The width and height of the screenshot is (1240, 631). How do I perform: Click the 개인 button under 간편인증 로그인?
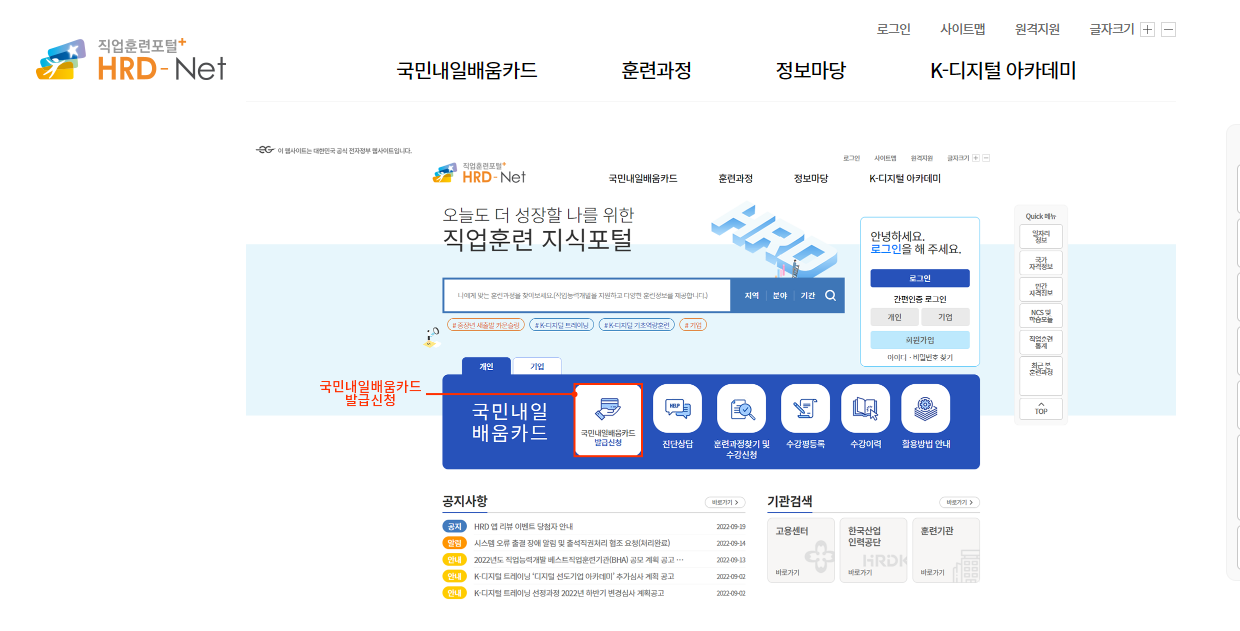[894, 317]
